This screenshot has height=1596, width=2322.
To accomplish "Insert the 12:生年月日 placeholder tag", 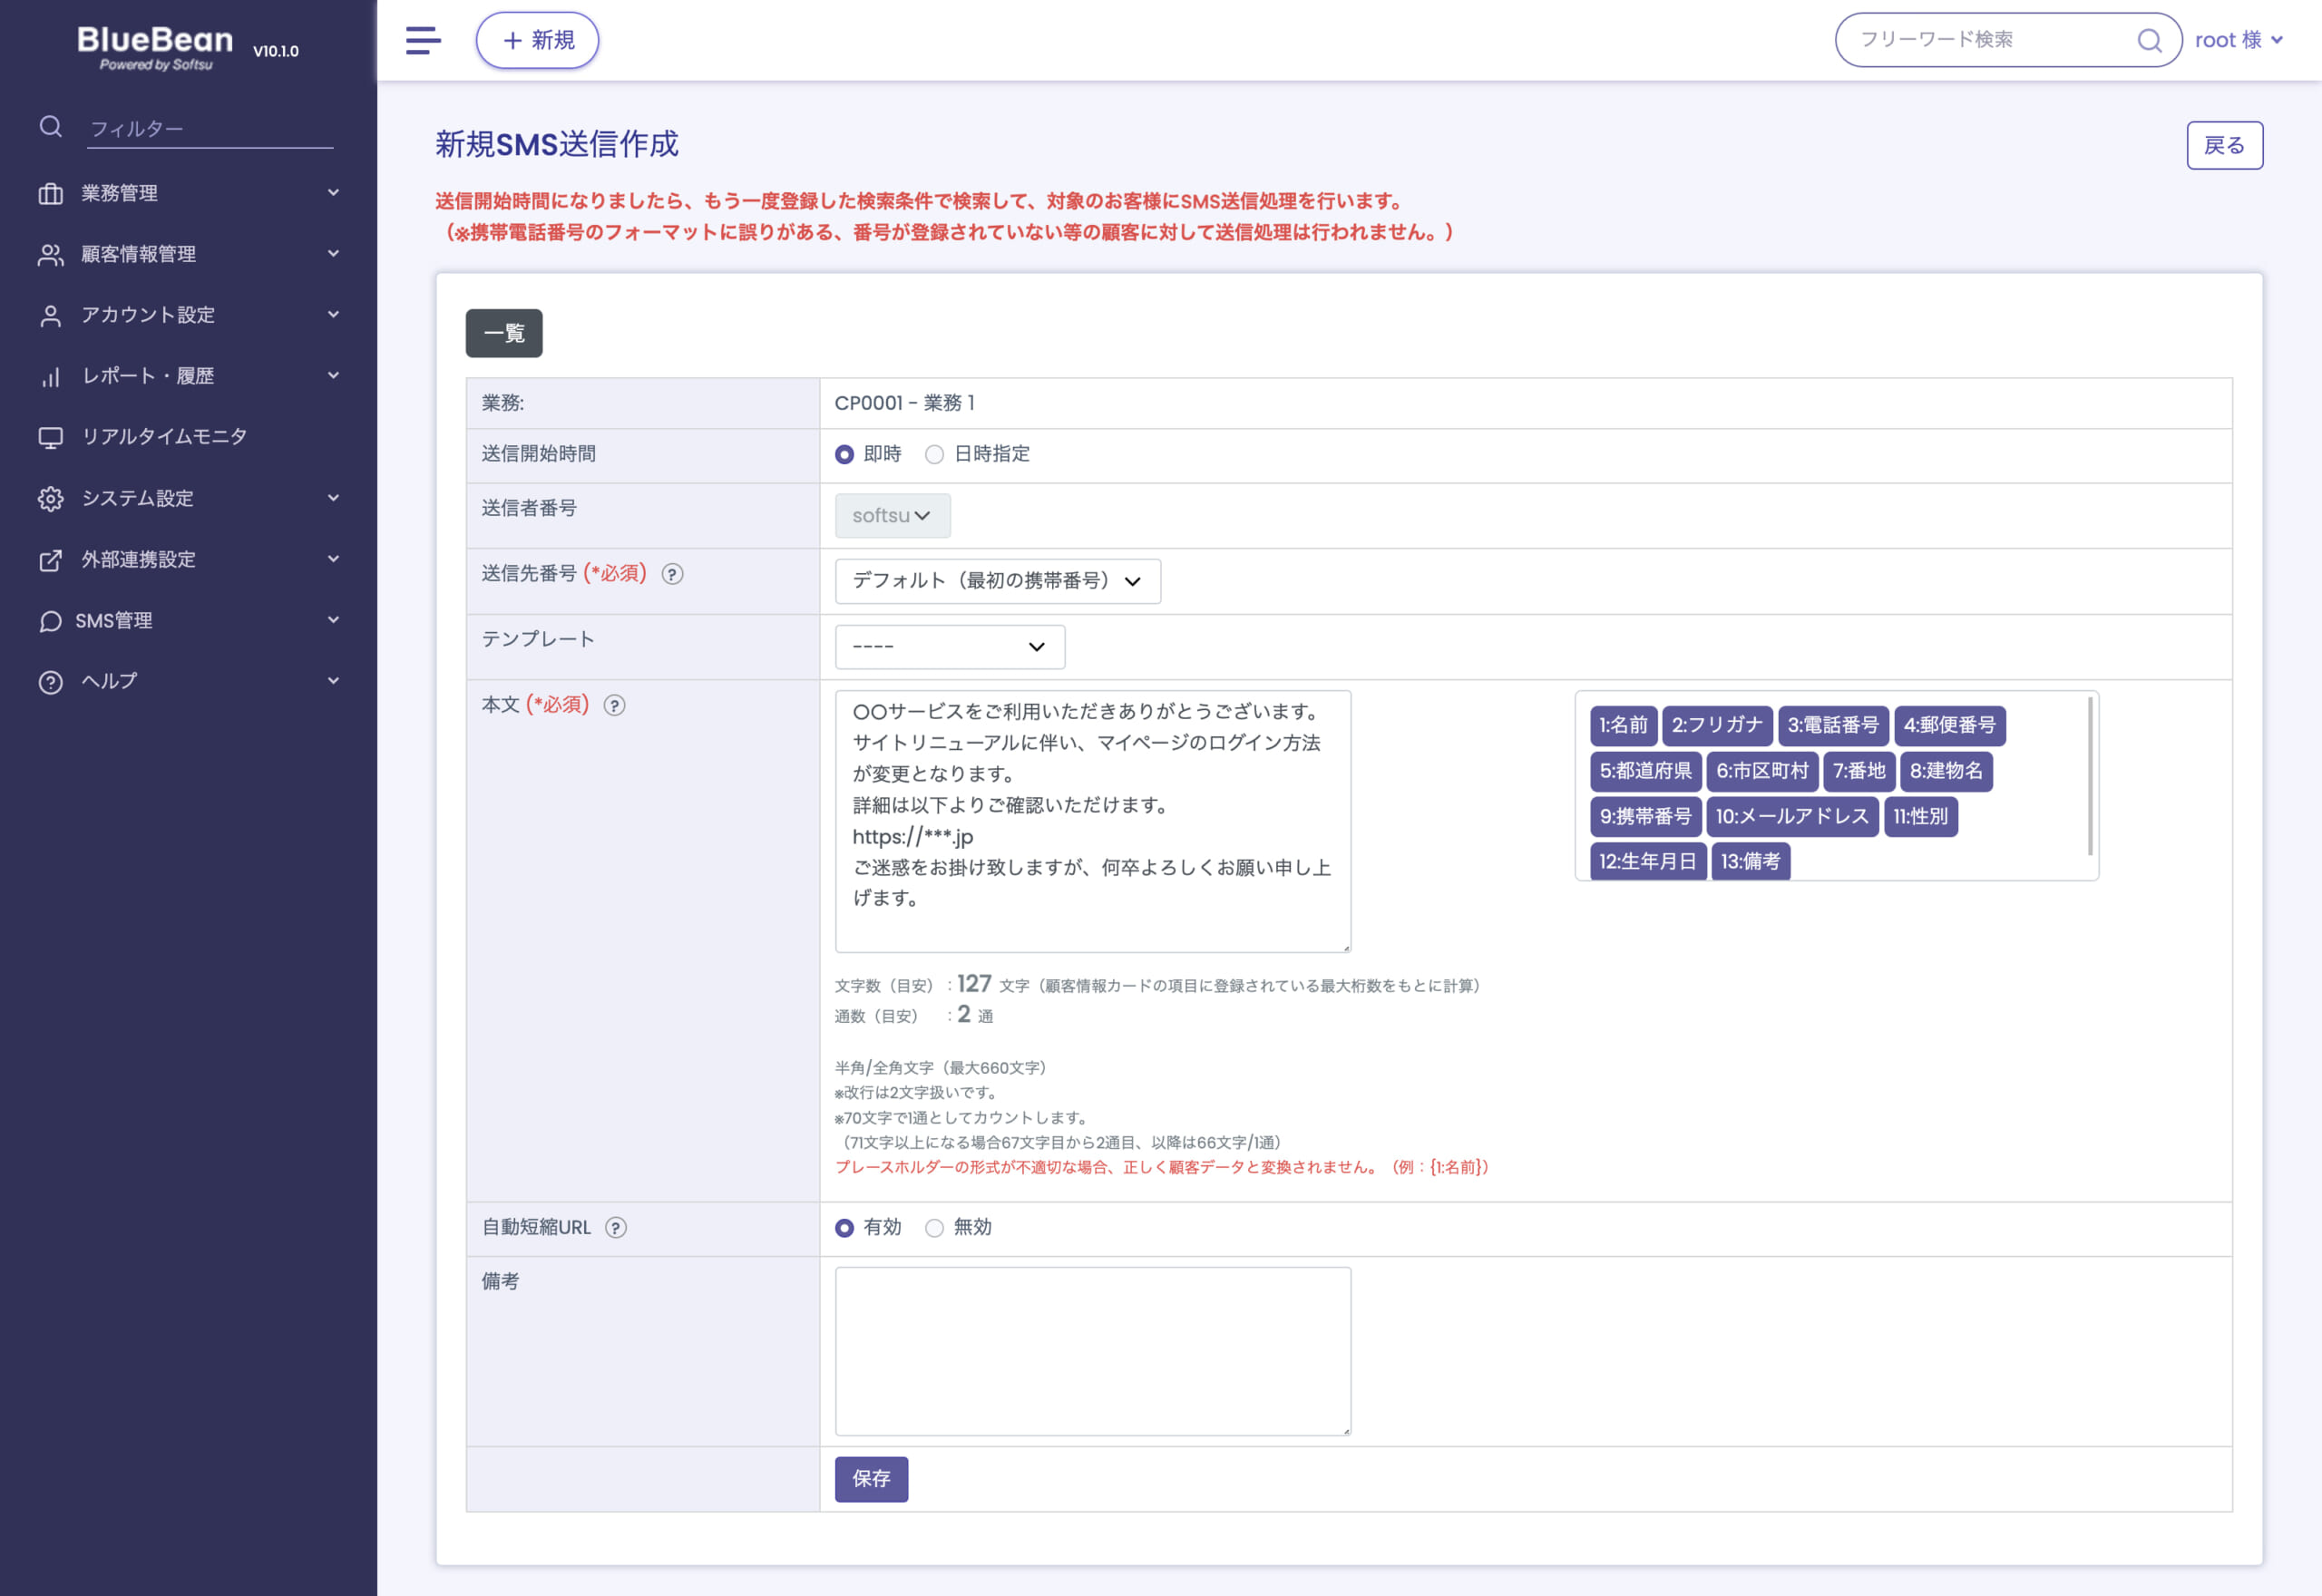I will 1647,861.
